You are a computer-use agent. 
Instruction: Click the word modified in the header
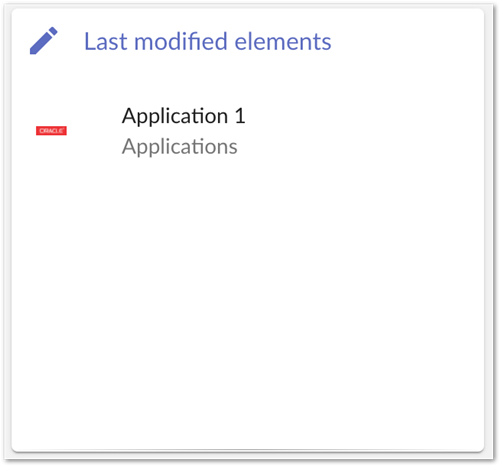point(181,41)
